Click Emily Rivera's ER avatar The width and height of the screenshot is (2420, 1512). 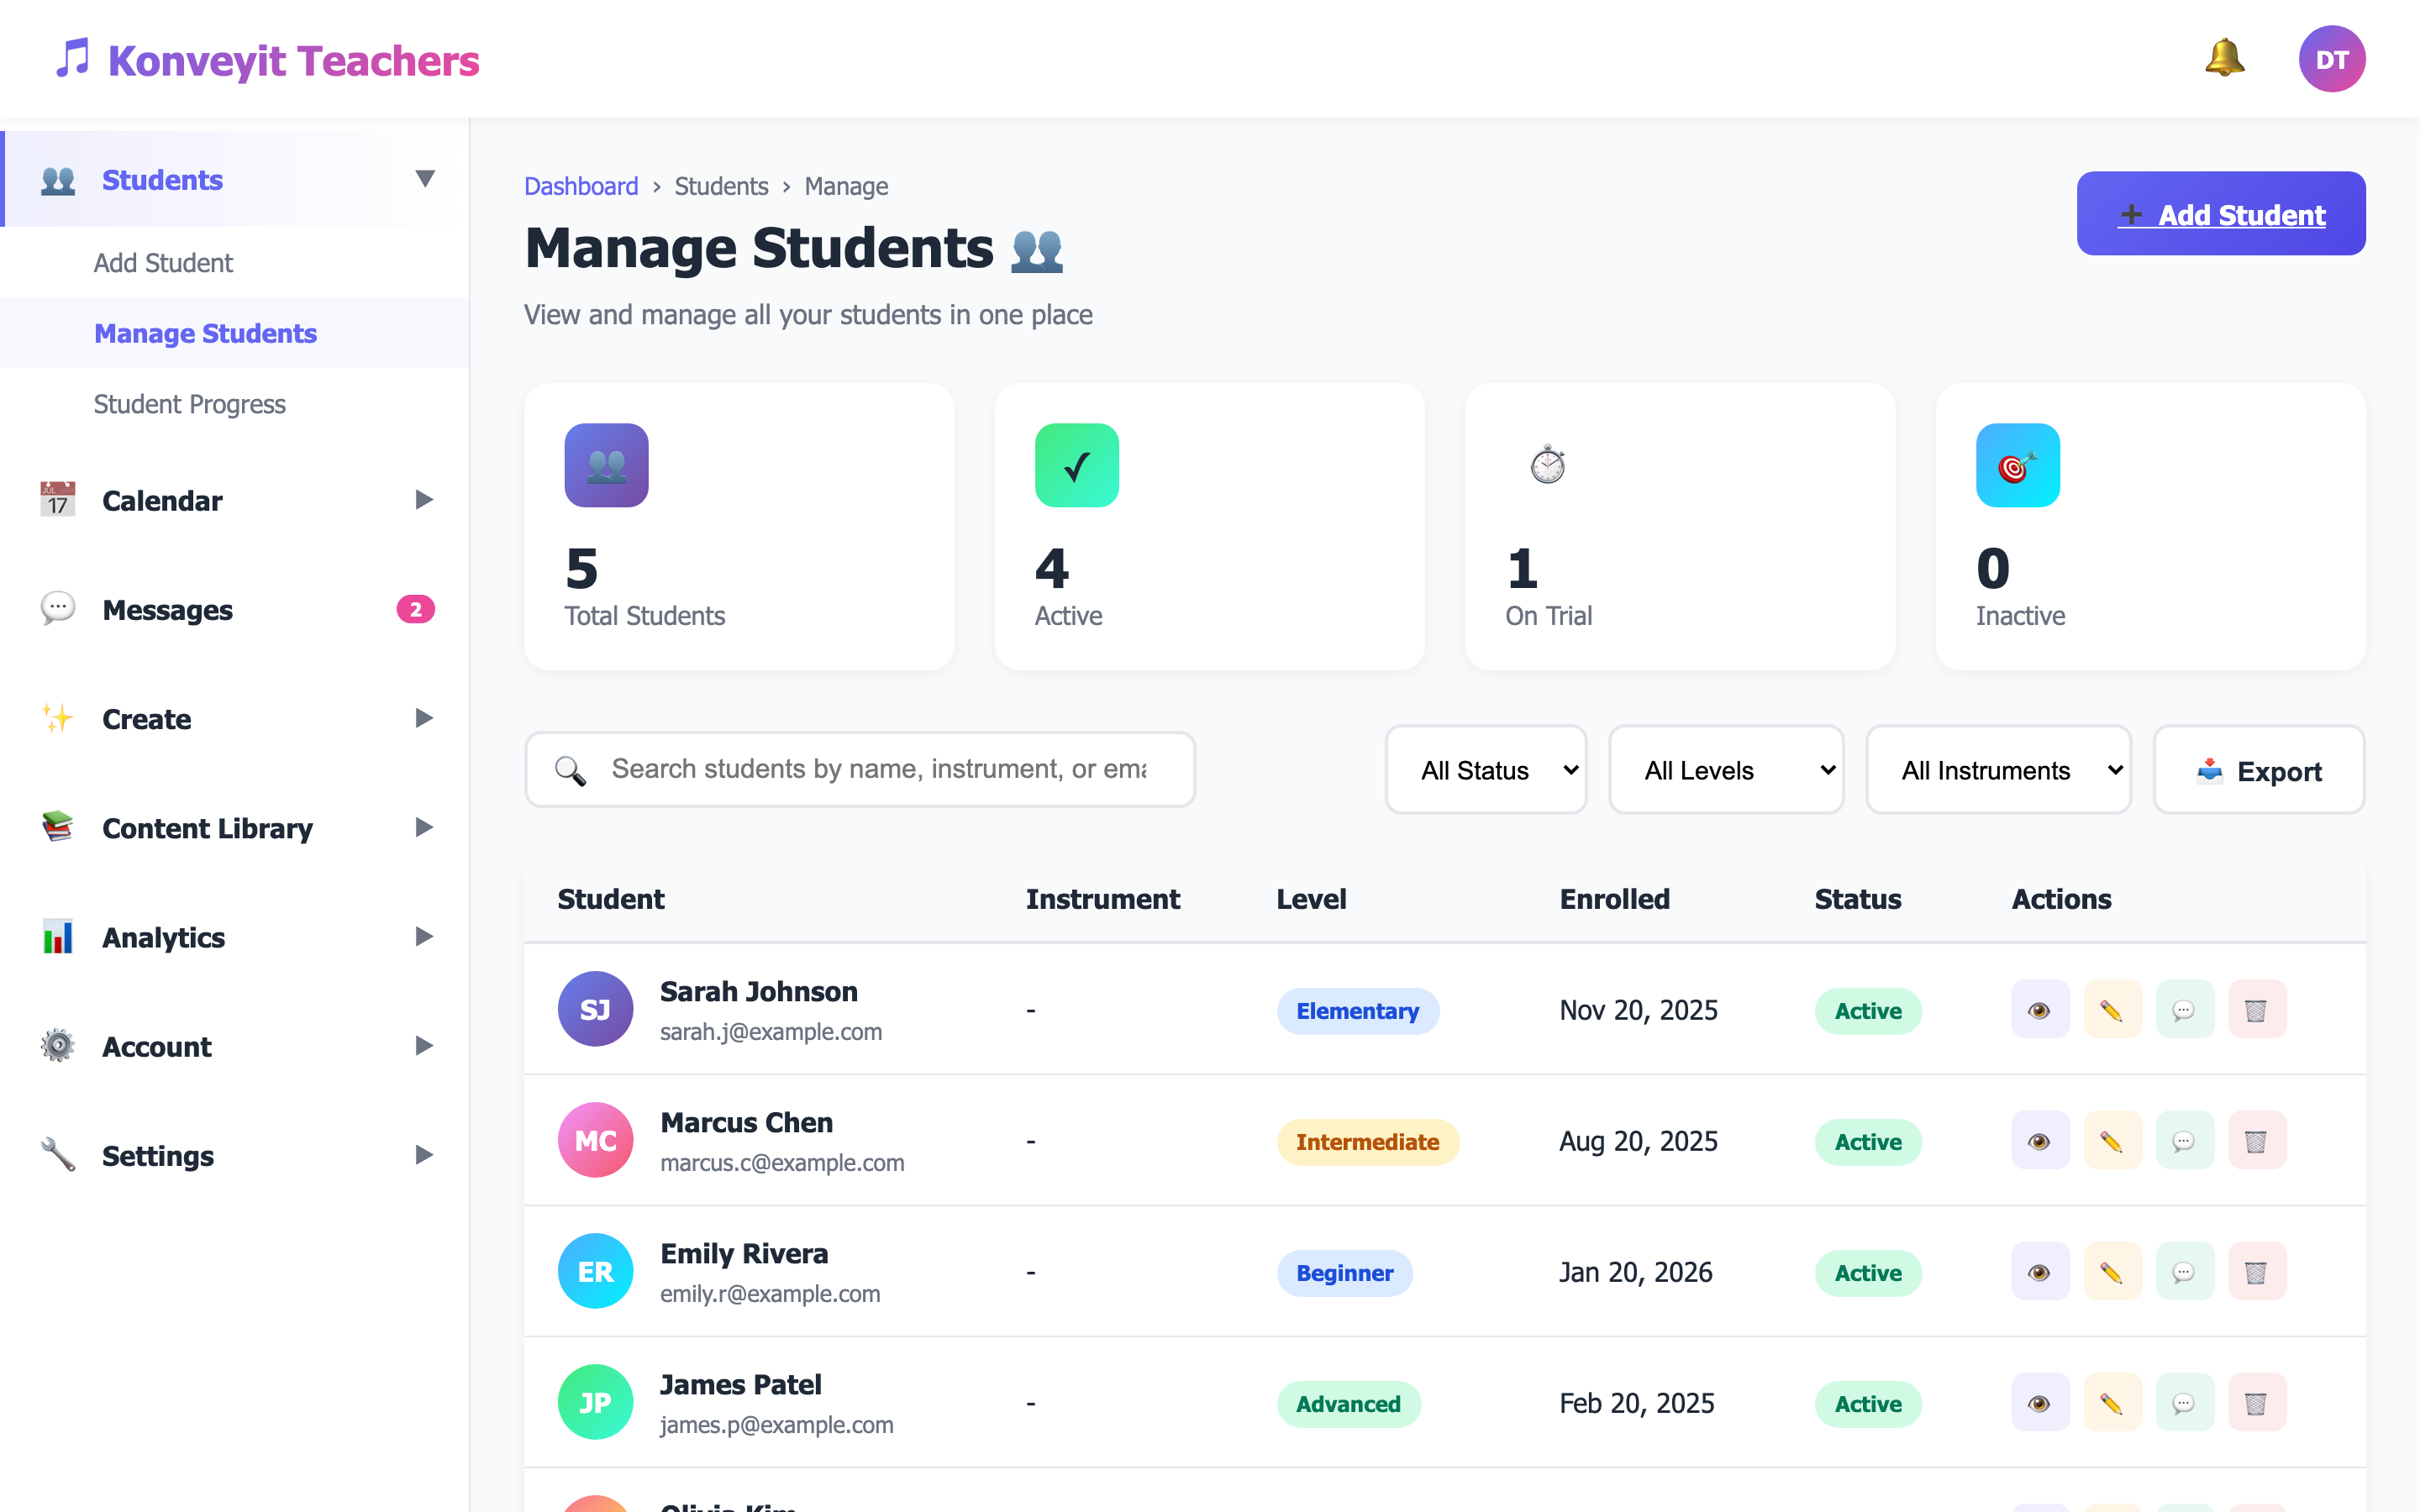point(595,1272)
